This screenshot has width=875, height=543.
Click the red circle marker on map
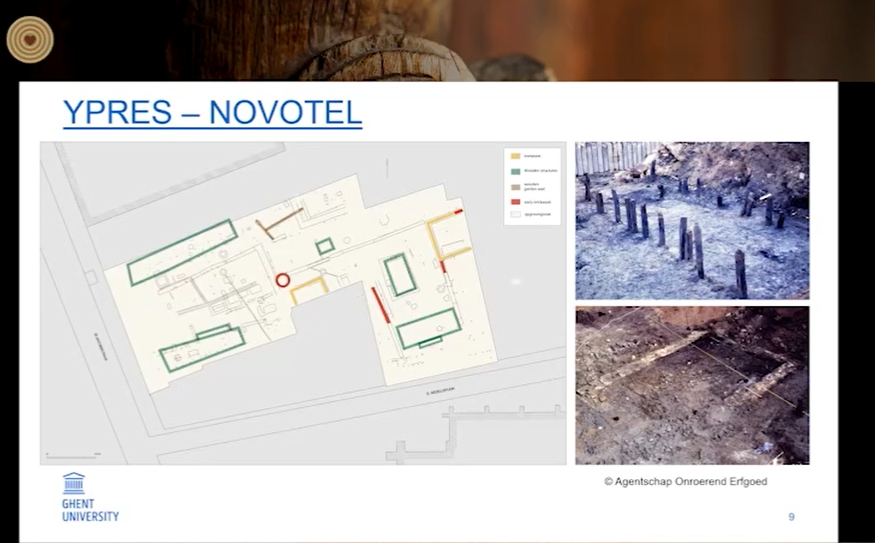[x=283, y=280]
